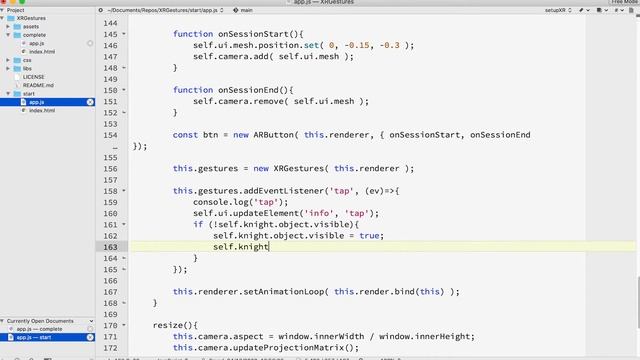Select the XRGestures project folder
640x360 pixels.
pyautogui.click(x=31, y=18)
